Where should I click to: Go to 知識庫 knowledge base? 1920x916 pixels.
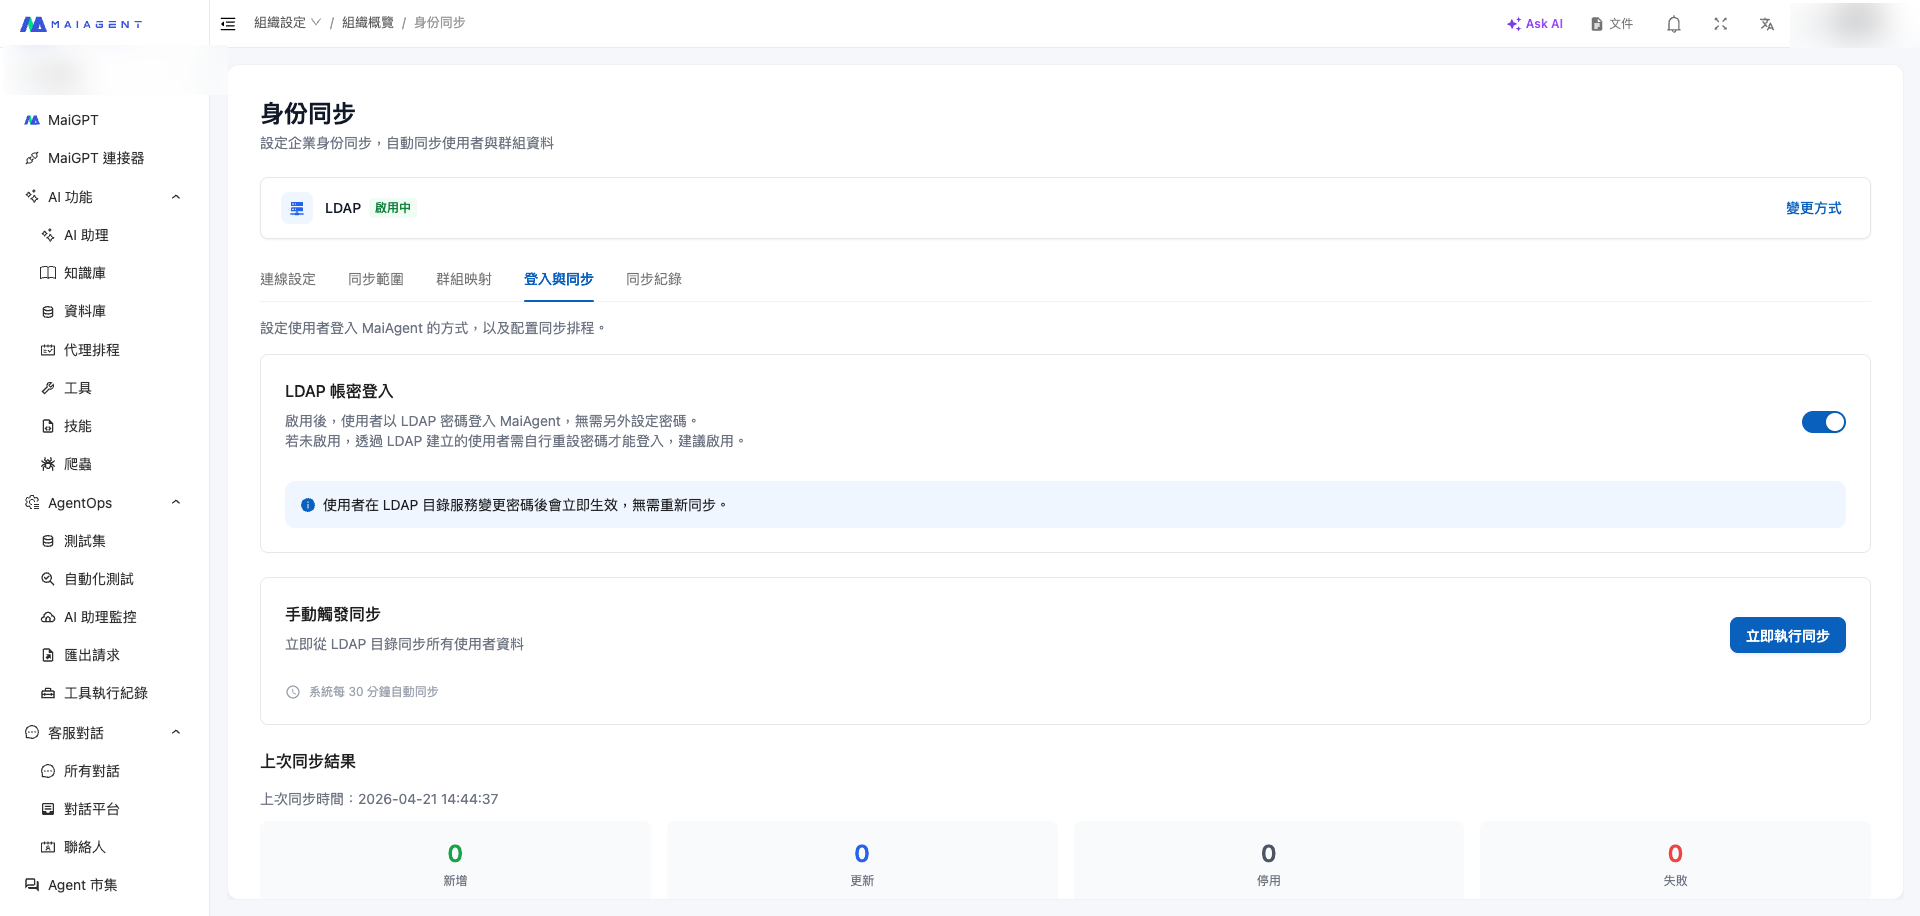point(84,273)
